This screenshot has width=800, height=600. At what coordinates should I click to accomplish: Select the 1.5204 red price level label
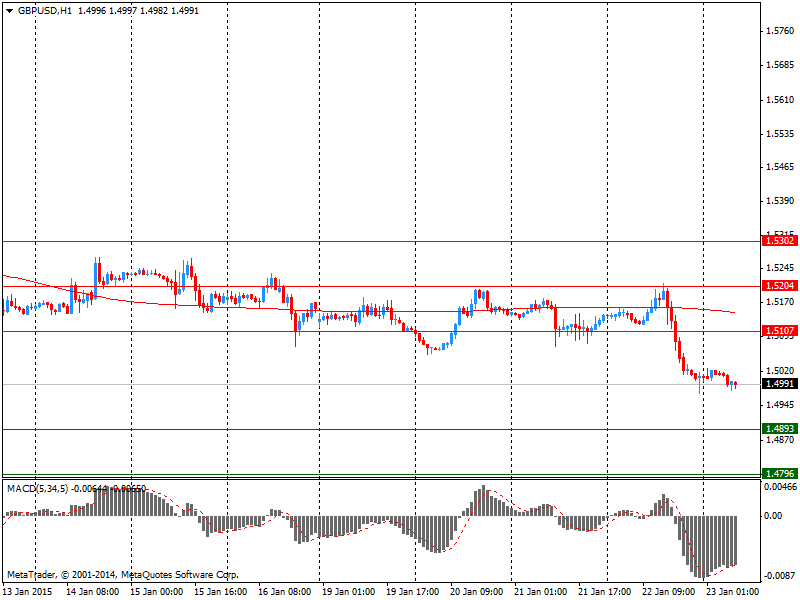[780, 286]
